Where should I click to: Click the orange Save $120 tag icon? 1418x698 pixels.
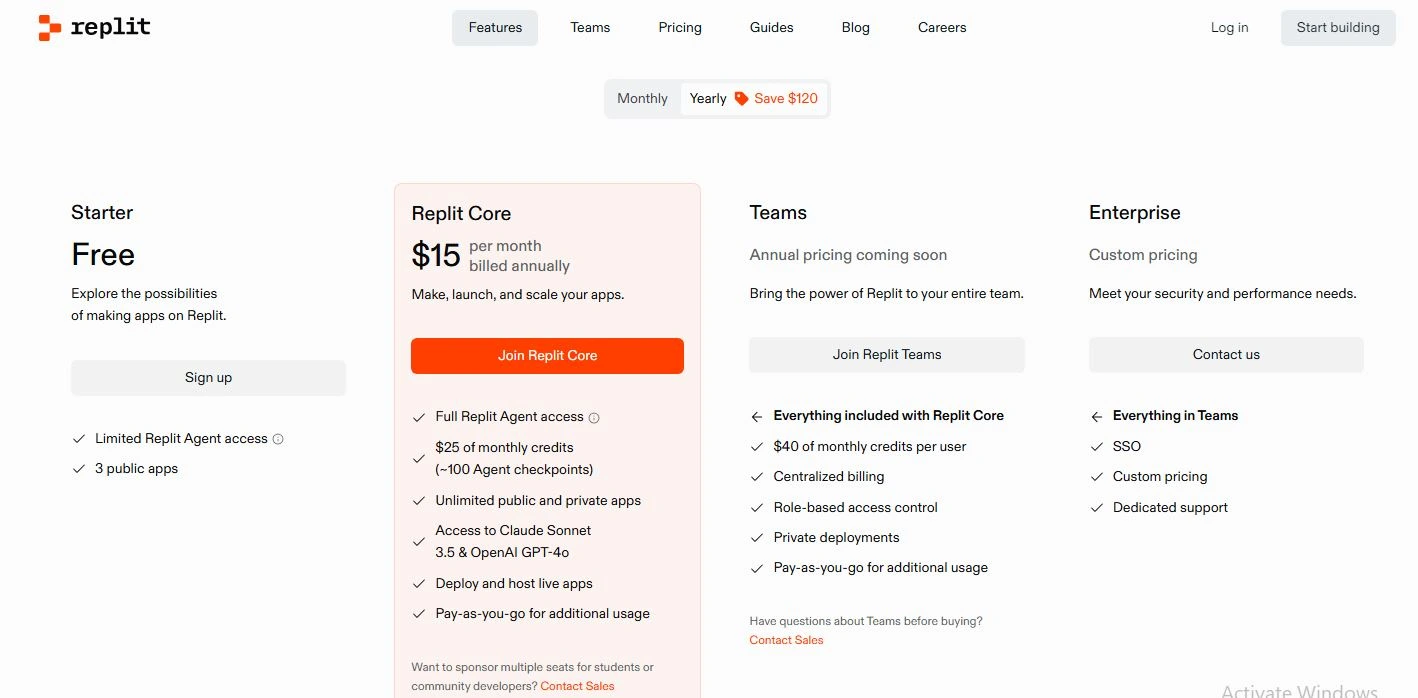pos(741,98)
